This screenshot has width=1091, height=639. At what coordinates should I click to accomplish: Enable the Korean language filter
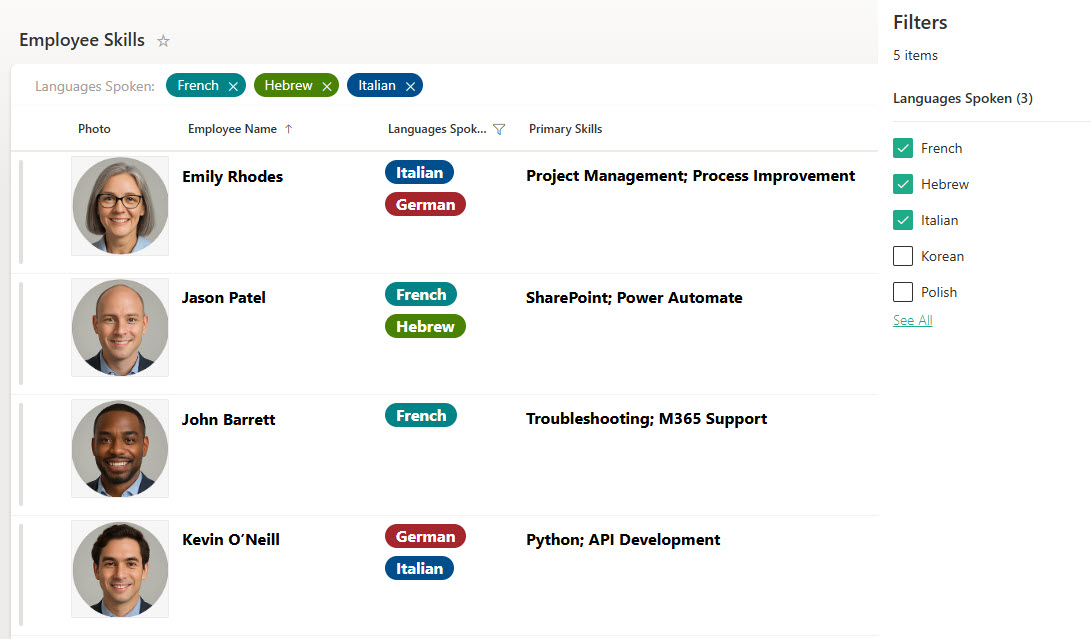[901, 256]
